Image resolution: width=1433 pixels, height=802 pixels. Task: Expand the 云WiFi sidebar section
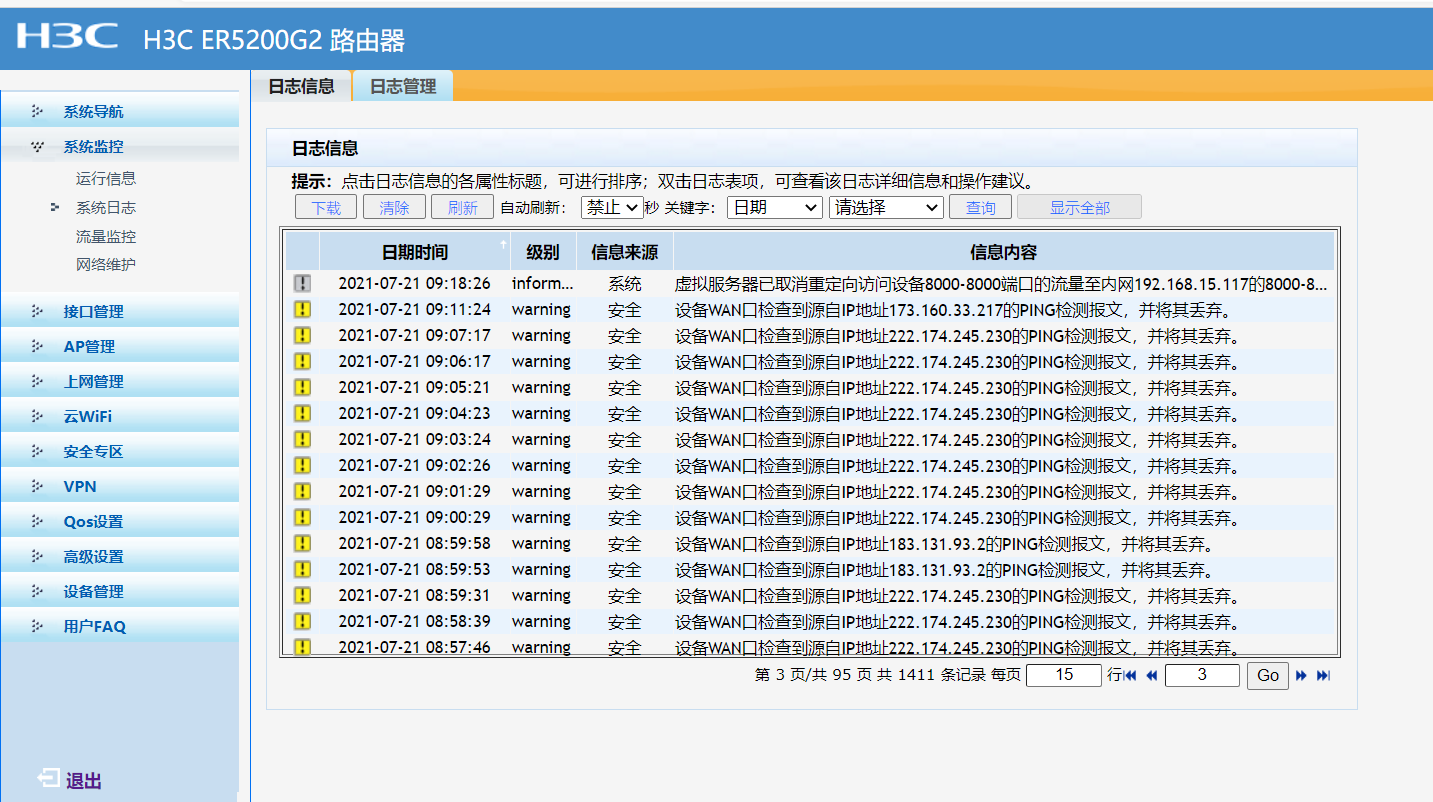120,417
